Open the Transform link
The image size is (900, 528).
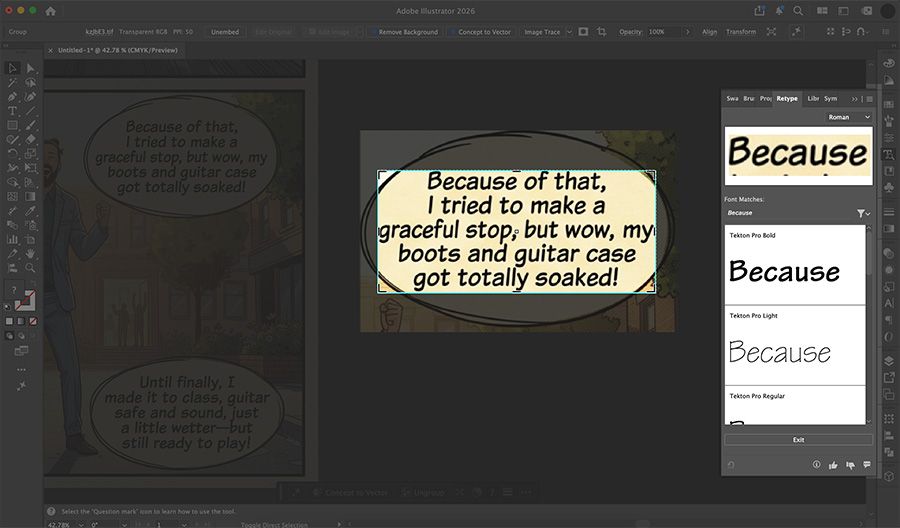[x=741, y=32]
